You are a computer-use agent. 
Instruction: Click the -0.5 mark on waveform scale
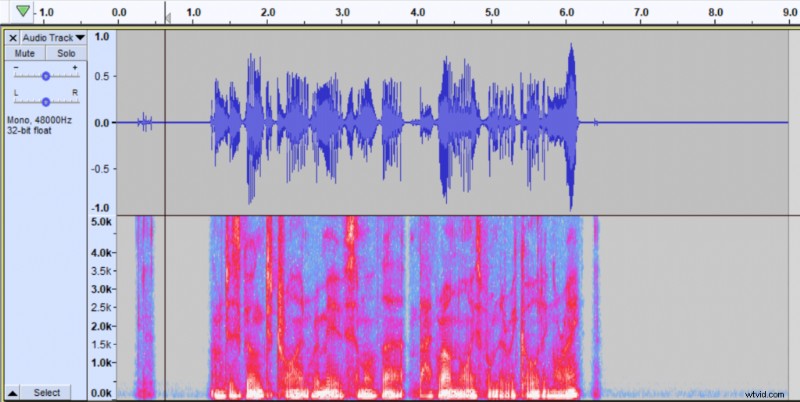click(x=101, y=169)
